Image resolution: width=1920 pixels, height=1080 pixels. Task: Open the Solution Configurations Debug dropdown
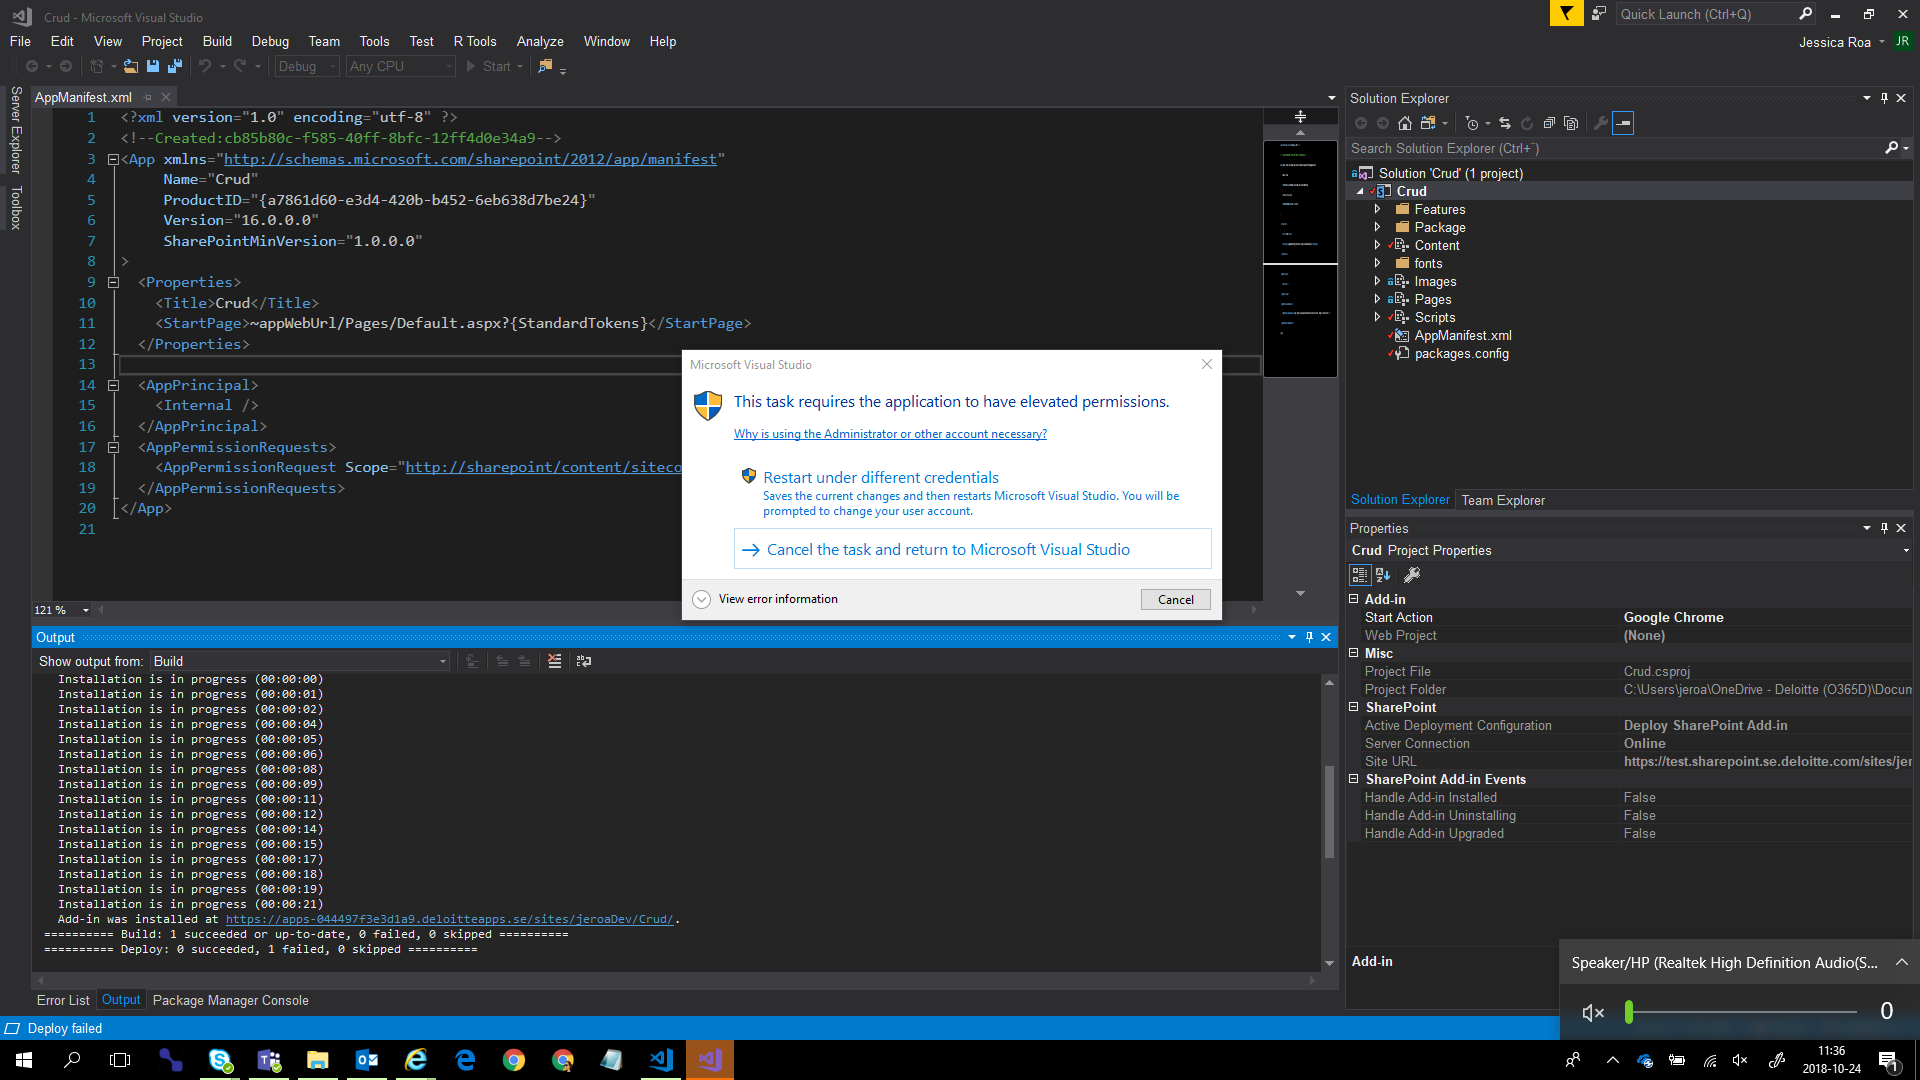307,66
